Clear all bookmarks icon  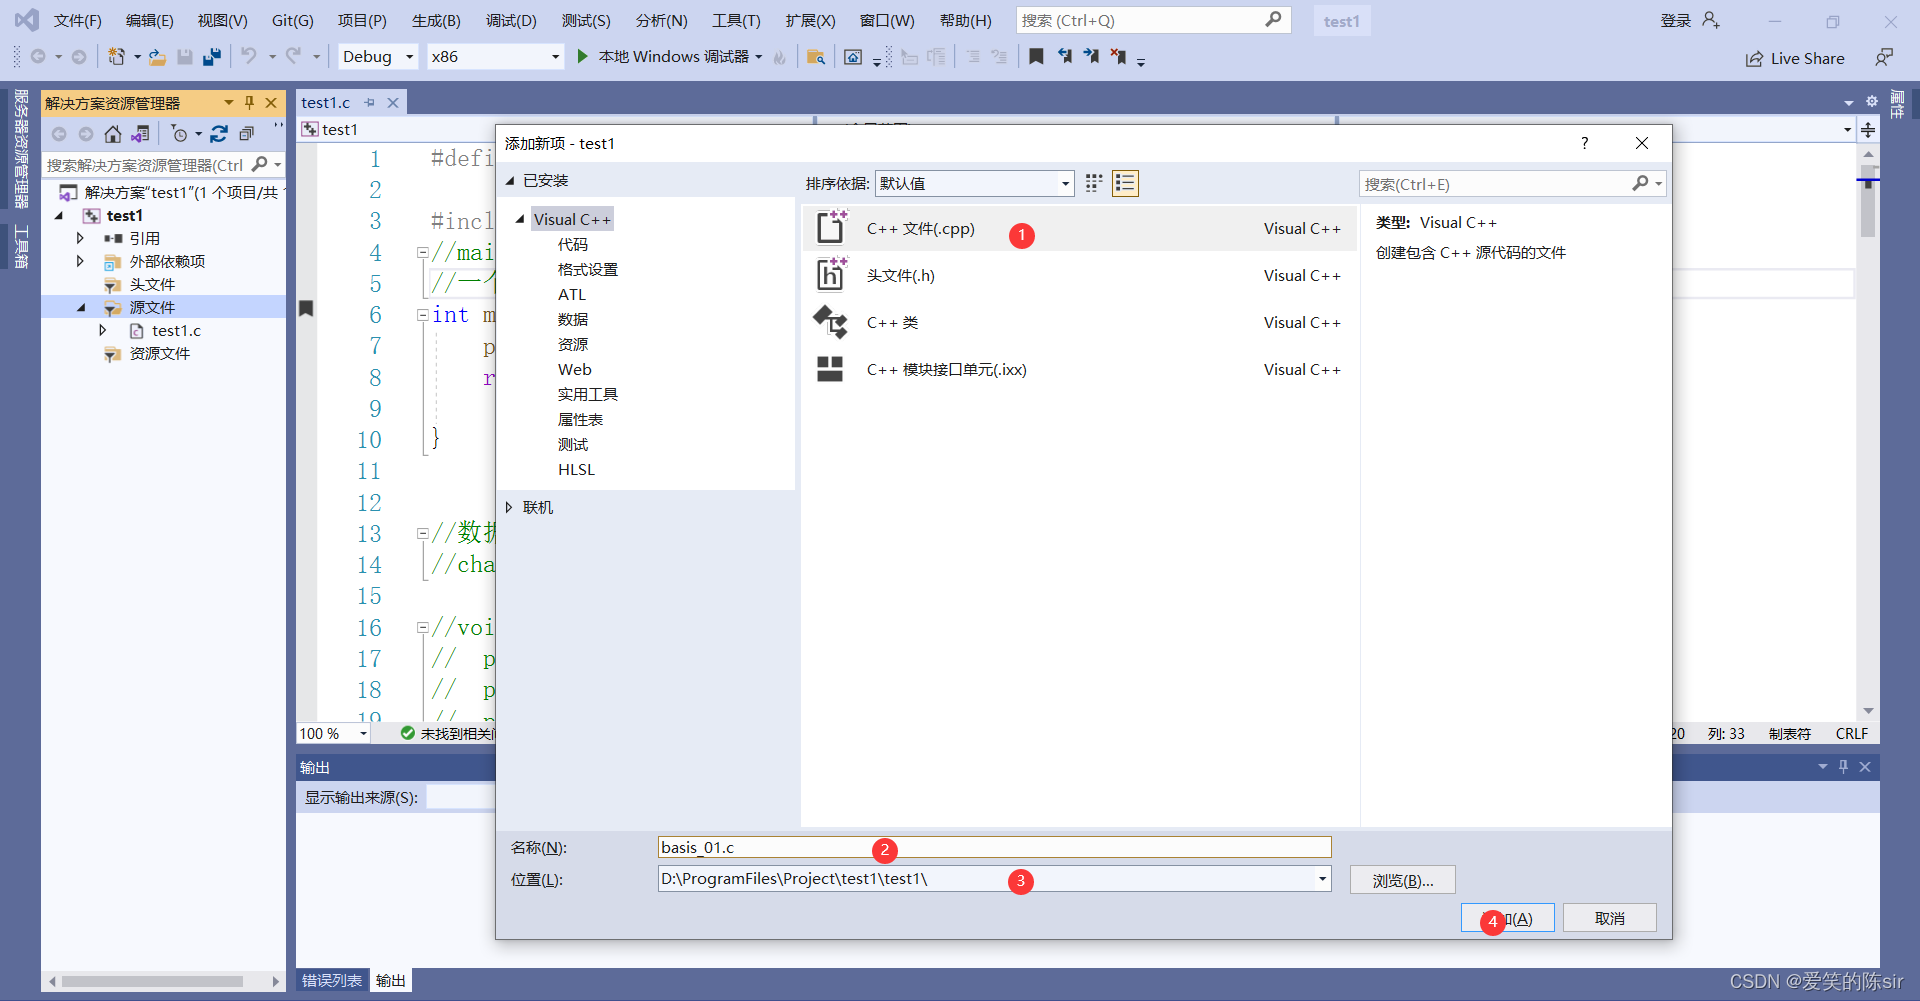pyautogui.click(x=1118, y=57)
